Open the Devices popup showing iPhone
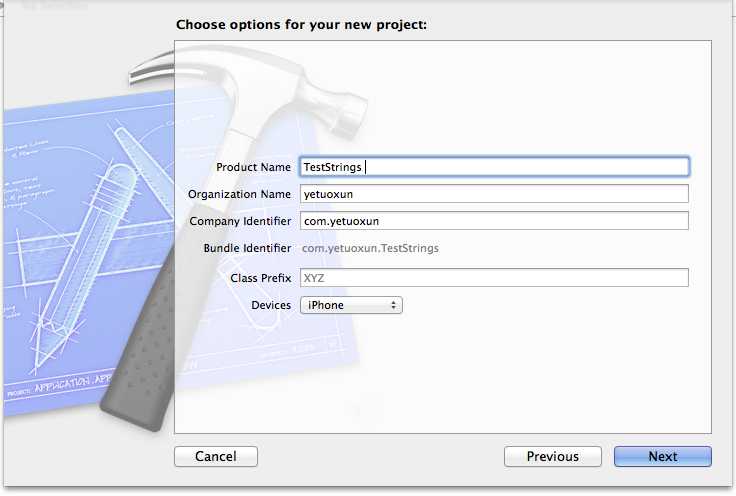 pyautogui.click(x=351, y=305)
